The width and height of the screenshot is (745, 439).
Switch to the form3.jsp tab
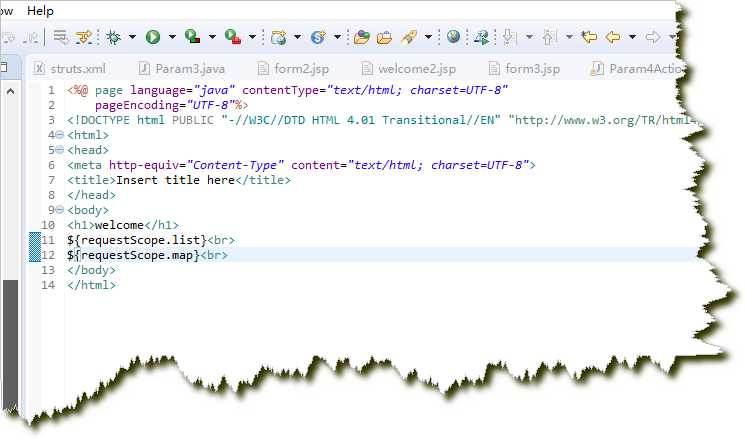coord(525,69)
